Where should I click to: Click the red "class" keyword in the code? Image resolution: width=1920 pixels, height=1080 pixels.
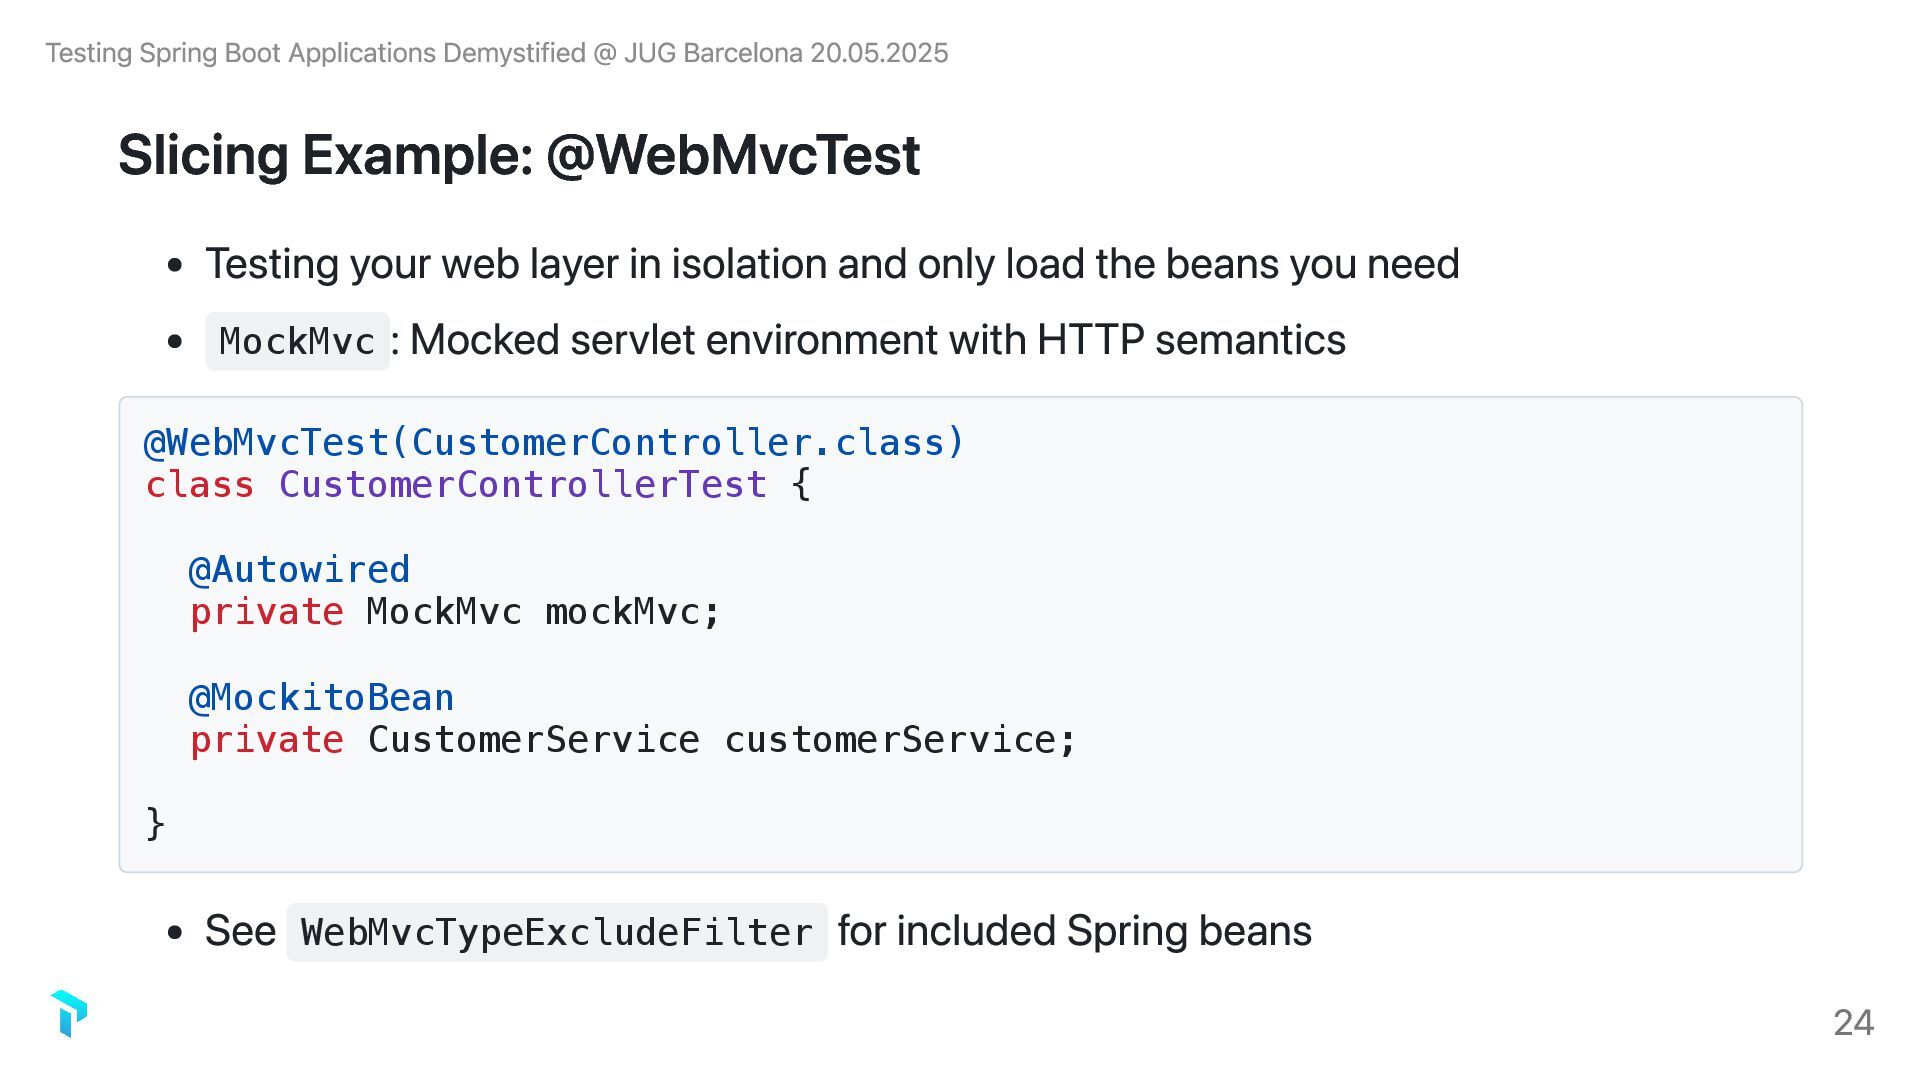click(200, 485)
